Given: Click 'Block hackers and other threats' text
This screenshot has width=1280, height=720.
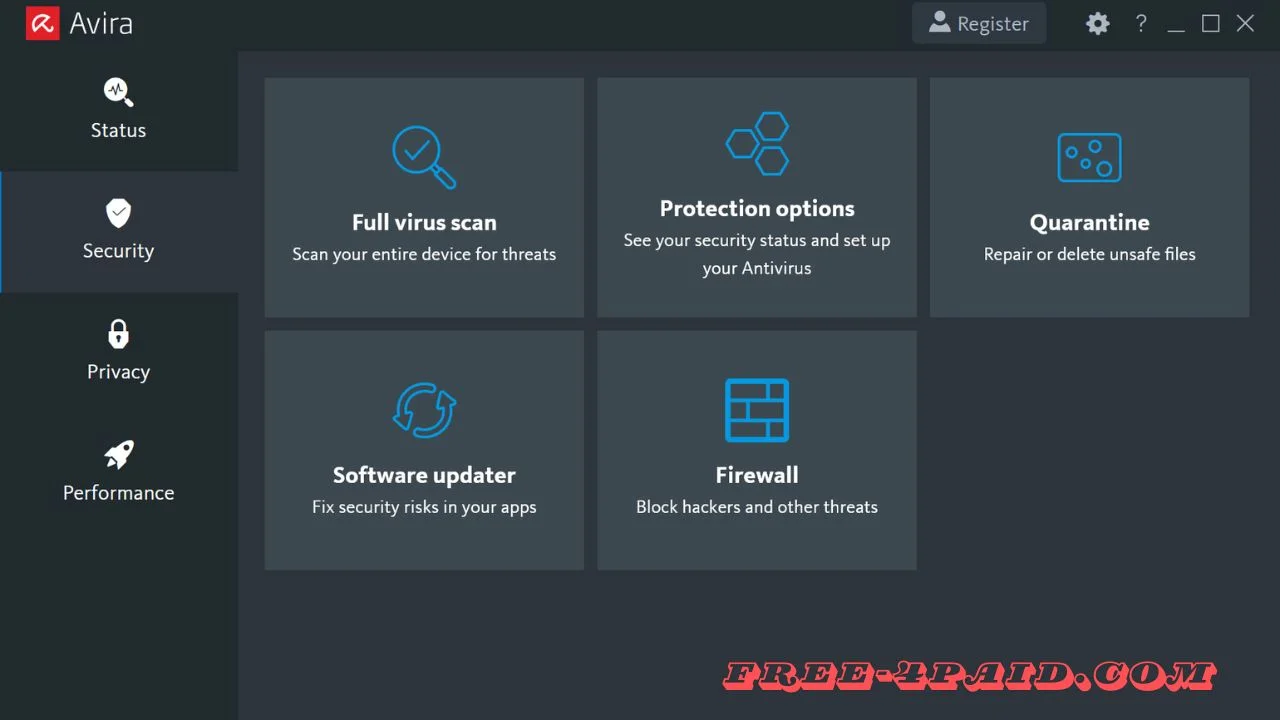Looking at the screenshot, I should (x=757, y=507).
